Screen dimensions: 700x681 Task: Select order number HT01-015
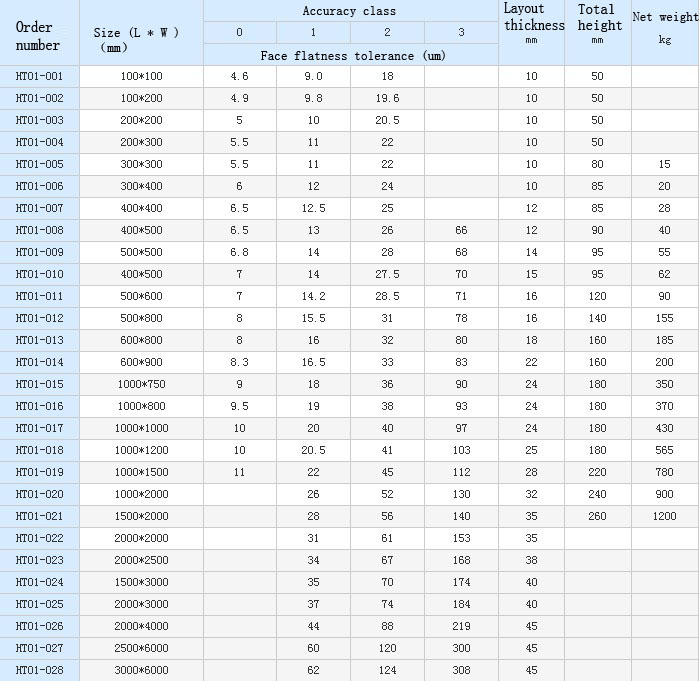pos(39,384)
